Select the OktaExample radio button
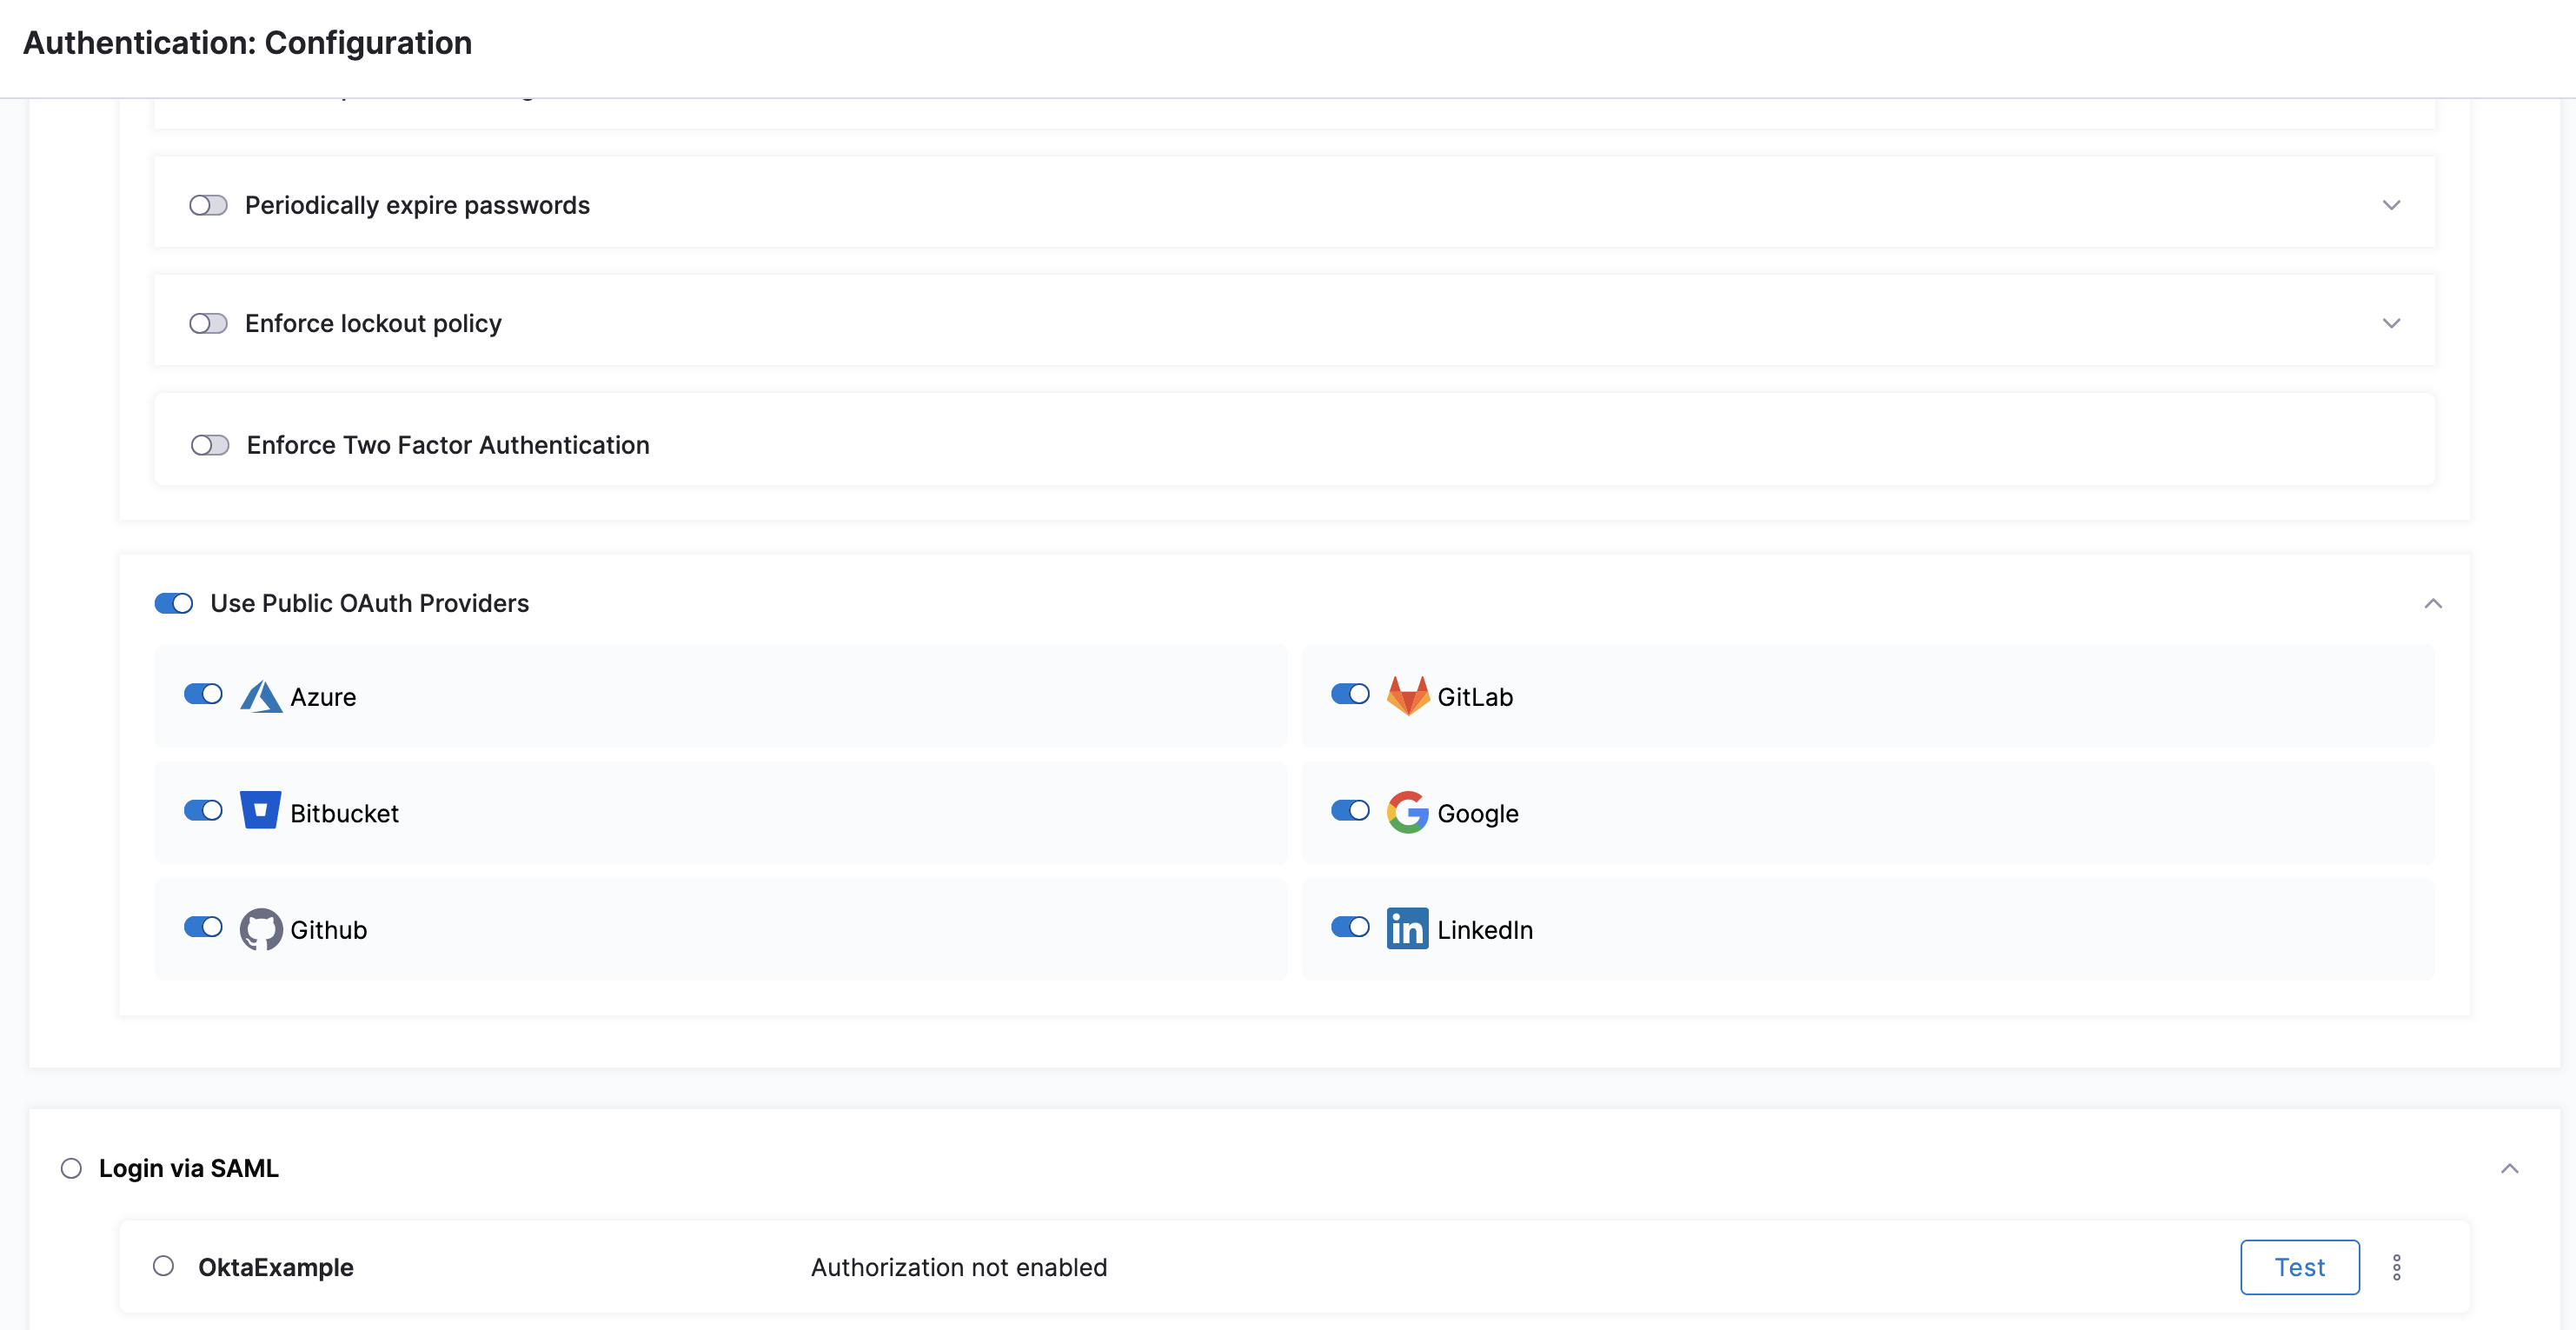The width and height of the screenshot is (2576, 1330). [164, 1266]
